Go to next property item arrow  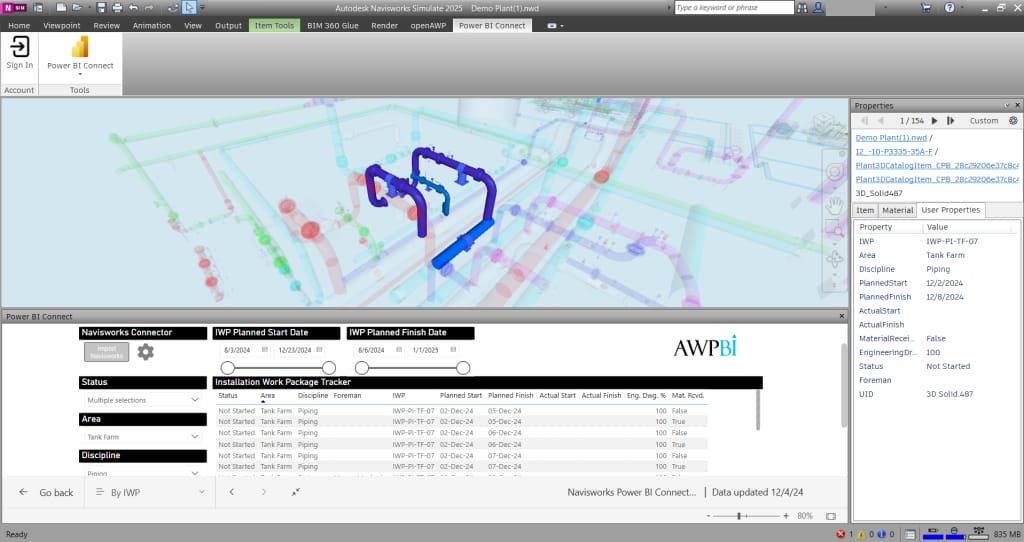pyautogui.click(x=935, y=121)
